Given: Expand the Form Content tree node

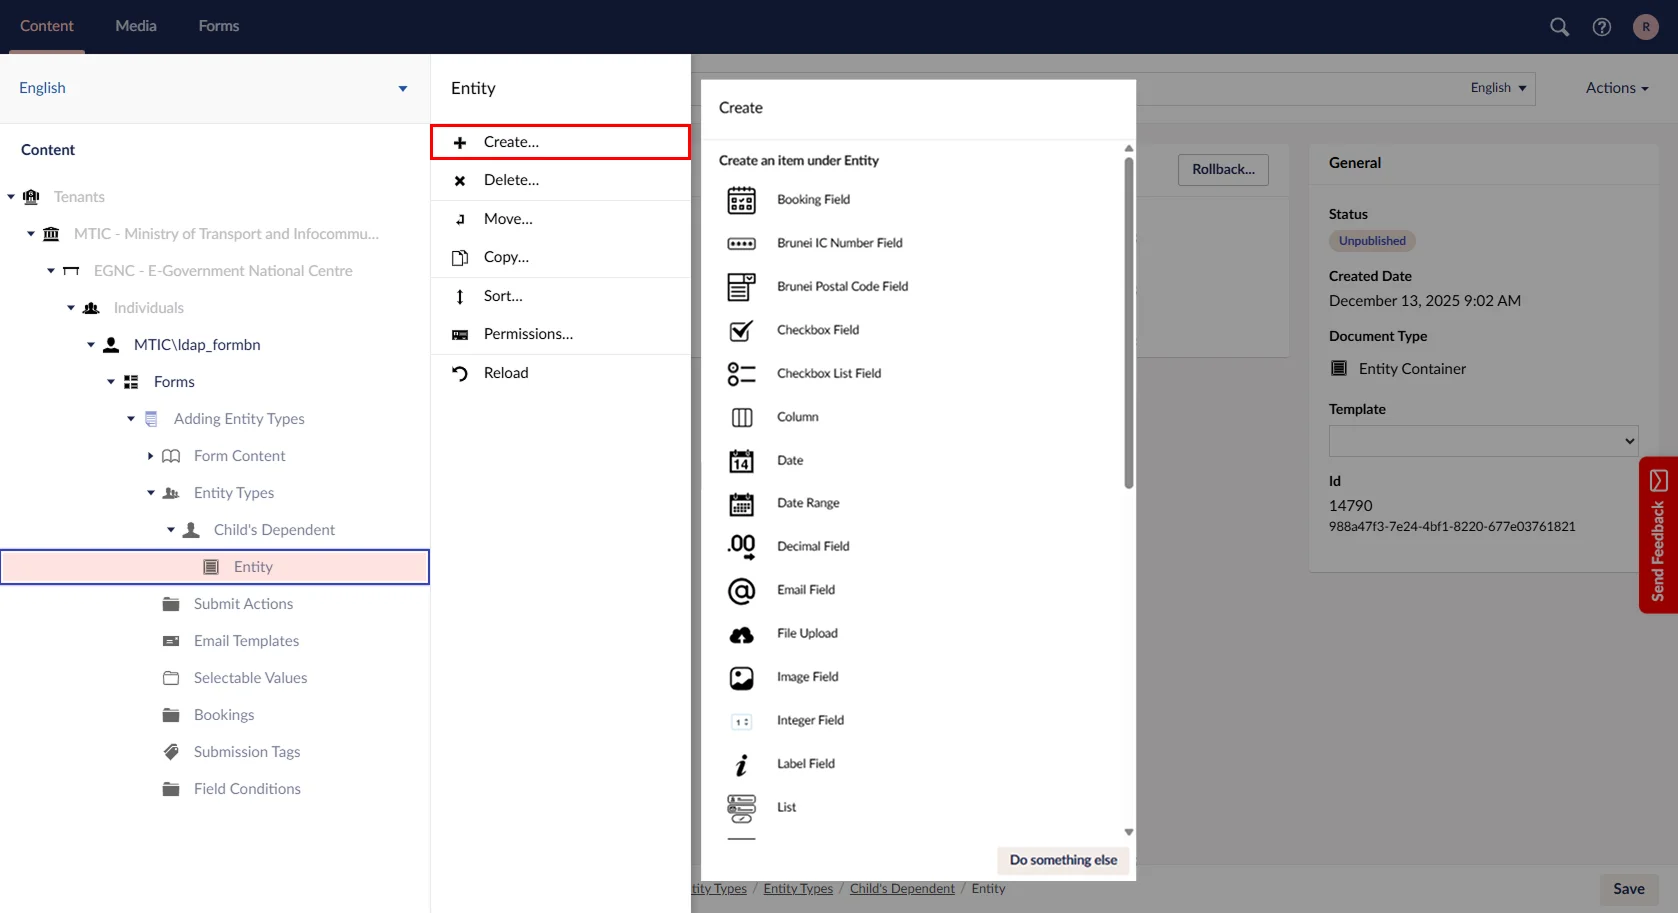Looking at the screenshot, I should [151, 456].
